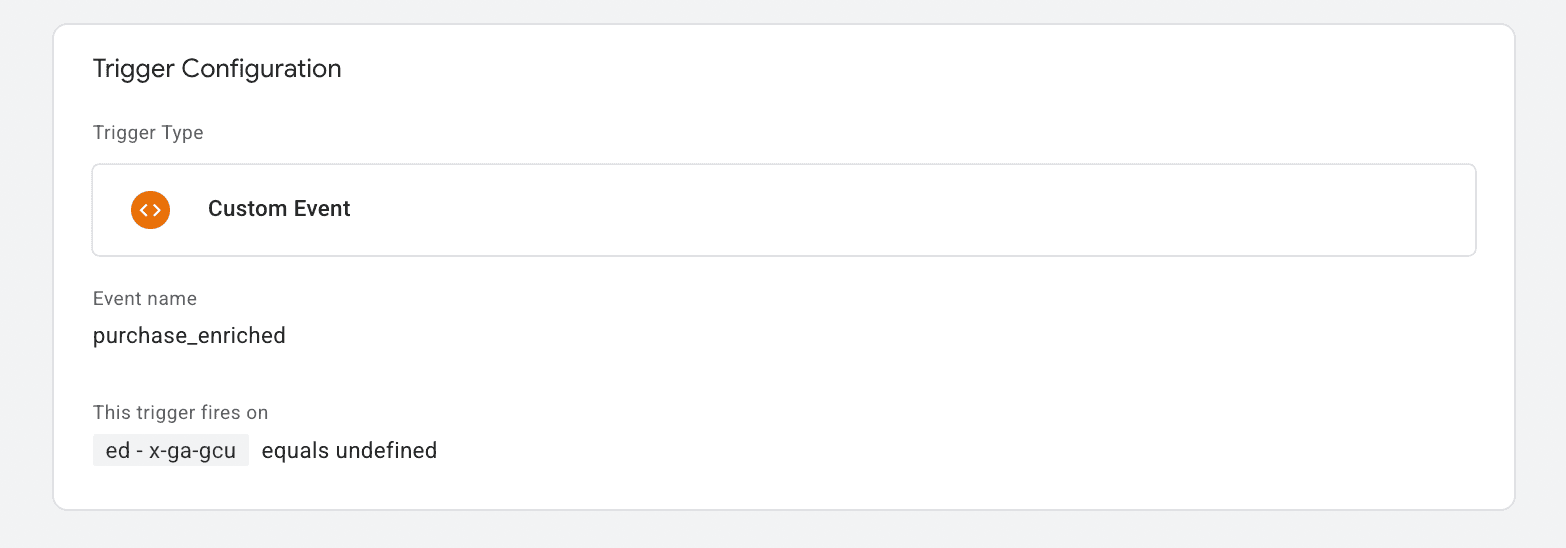This screenshot has width=1566, height=548.
Task: Select the purchase_enriched event name value
Action: tap(189, 336)
